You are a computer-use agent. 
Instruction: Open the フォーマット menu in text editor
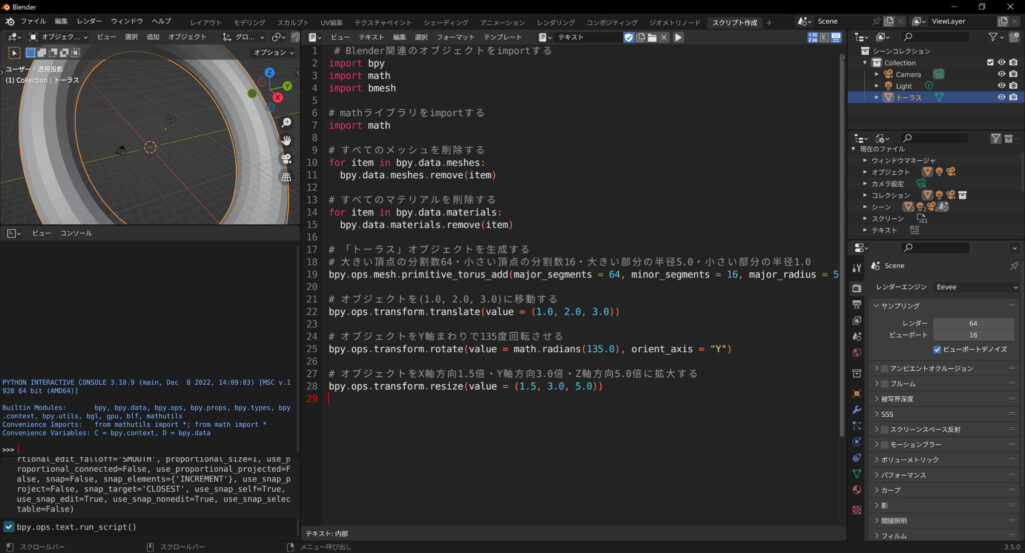pos(455,37)
